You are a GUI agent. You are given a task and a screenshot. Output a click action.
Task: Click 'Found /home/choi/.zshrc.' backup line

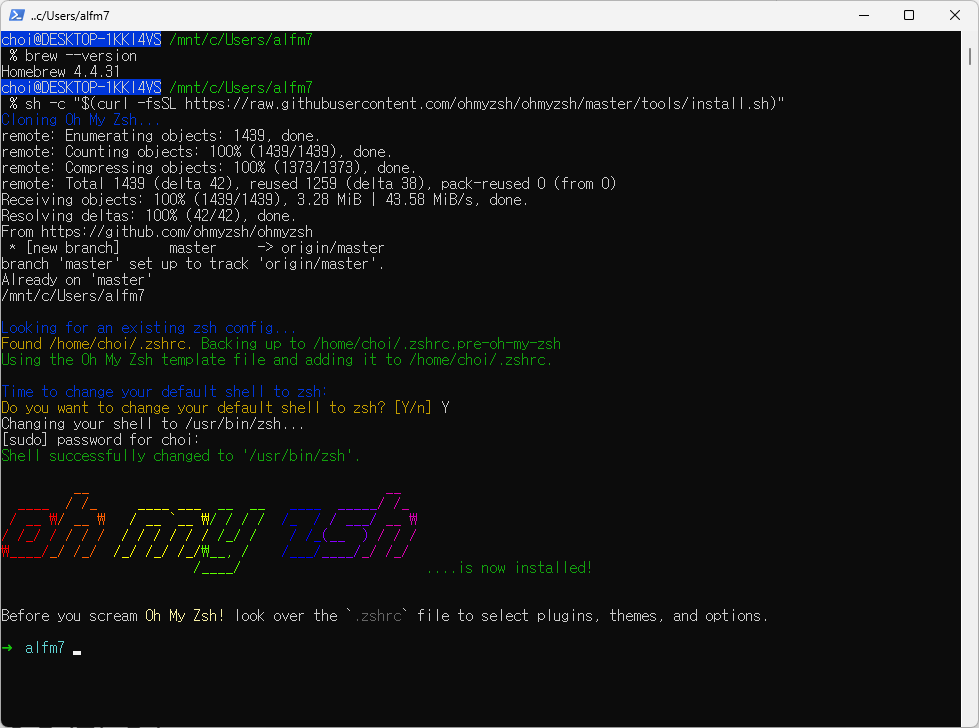click(281, 344)
